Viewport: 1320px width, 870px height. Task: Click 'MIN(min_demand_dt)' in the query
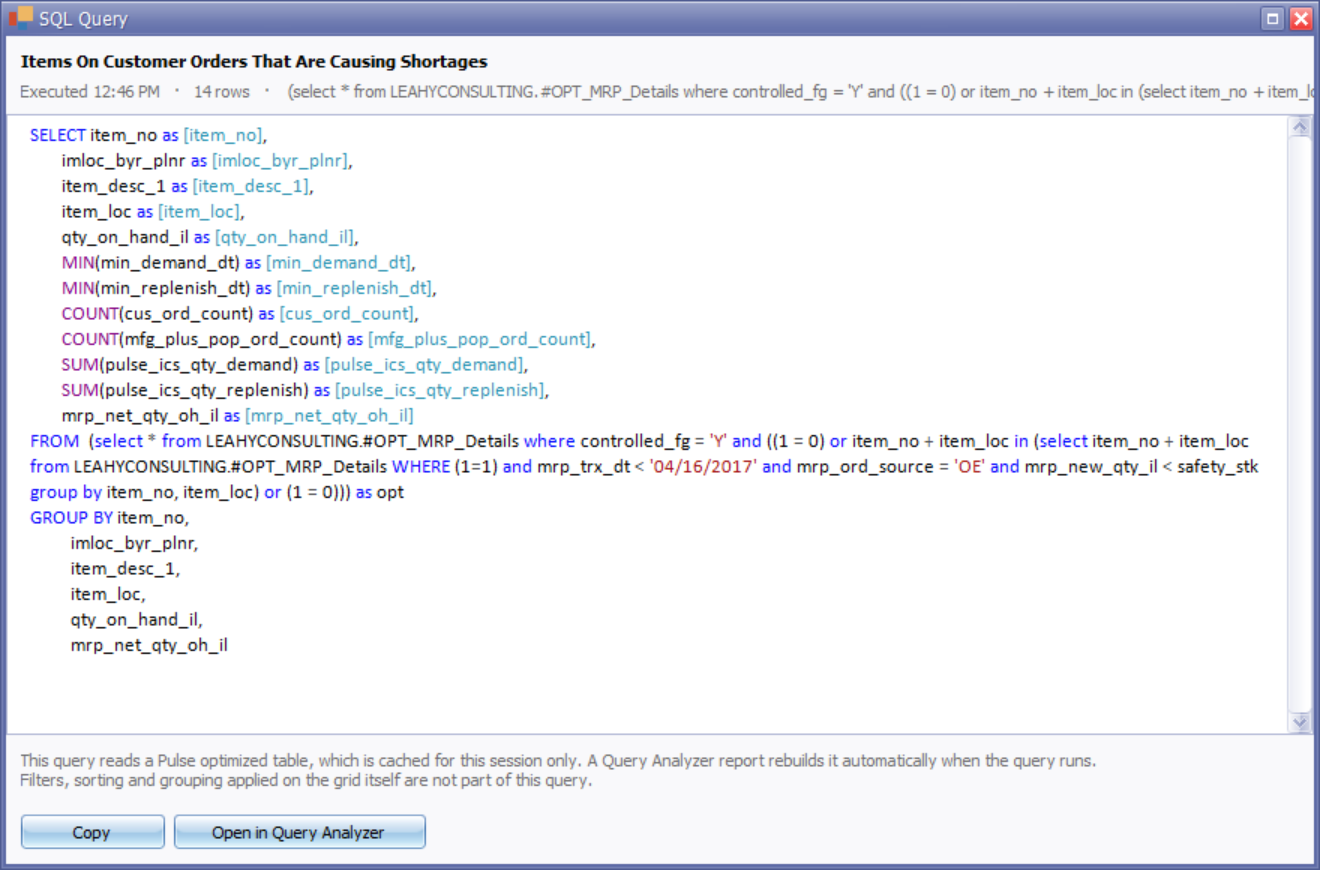(x=151, y=262)
